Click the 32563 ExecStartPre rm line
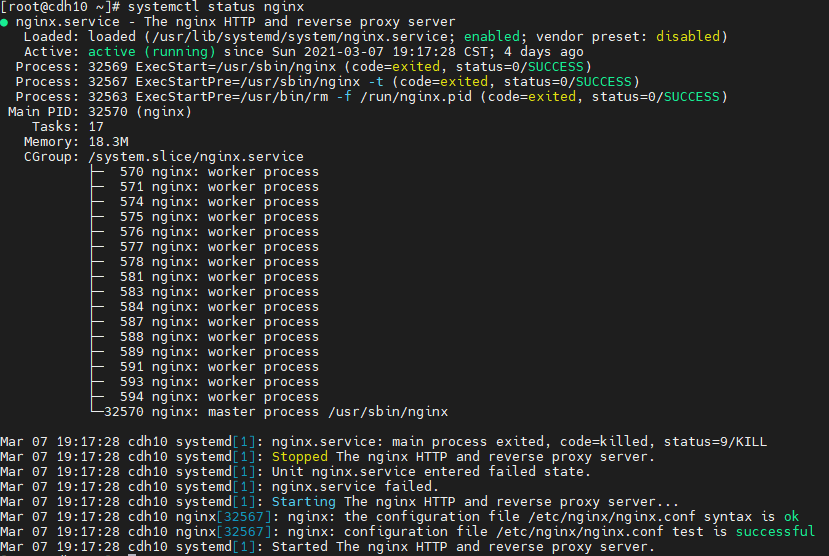829x556 pixels. 372,97
